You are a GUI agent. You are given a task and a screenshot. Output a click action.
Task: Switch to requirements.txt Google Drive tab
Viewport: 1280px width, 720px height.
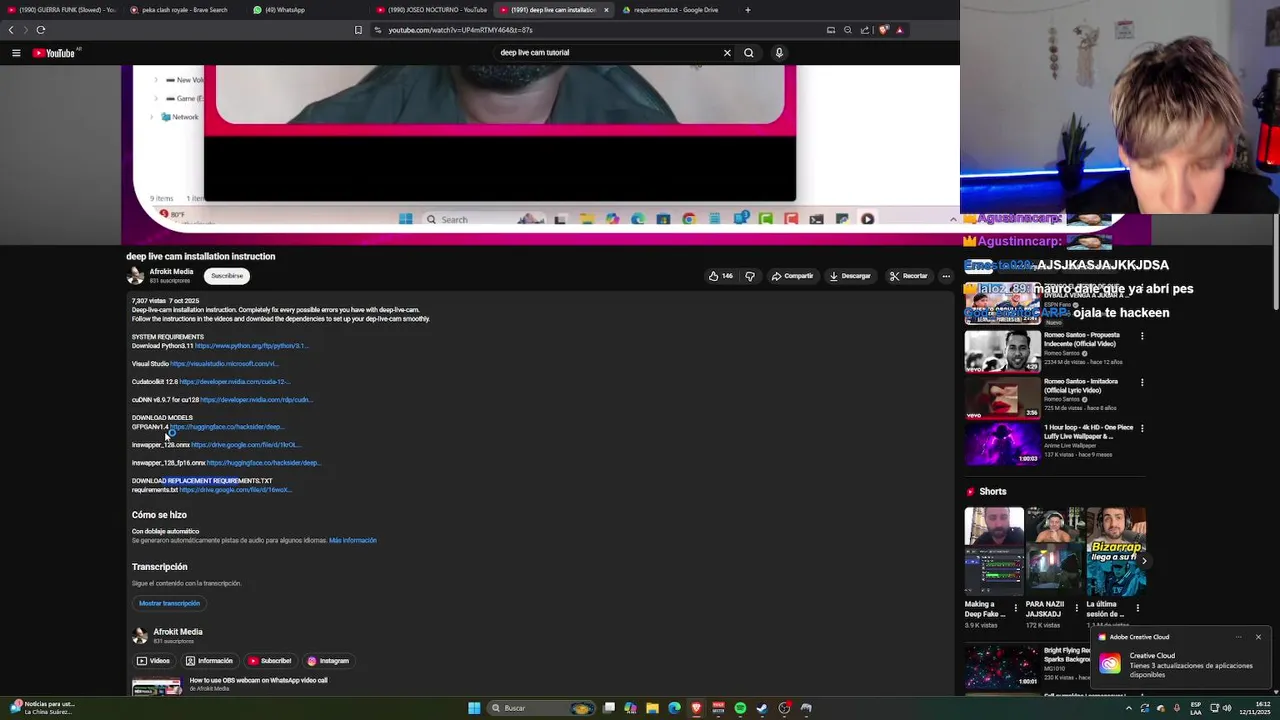point(676,10)
